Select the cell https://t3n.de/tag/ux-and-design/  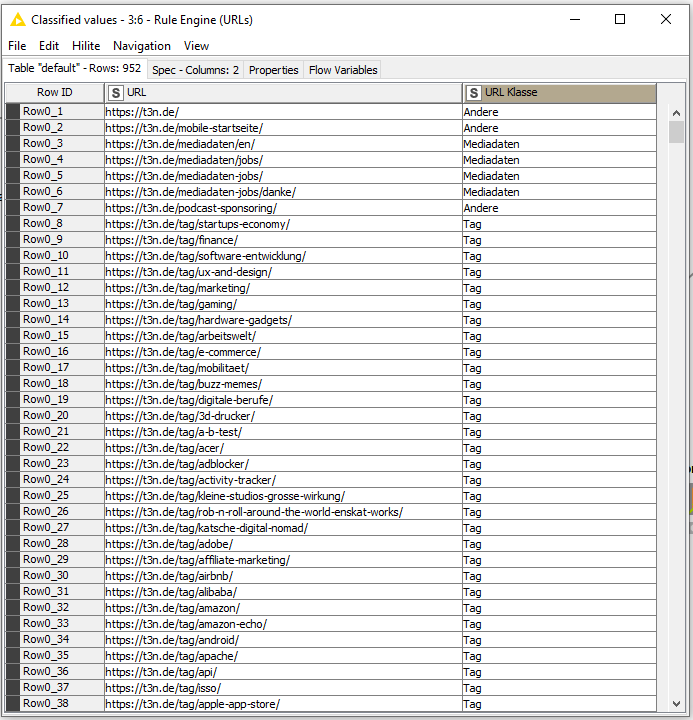(x=283, y=272)
